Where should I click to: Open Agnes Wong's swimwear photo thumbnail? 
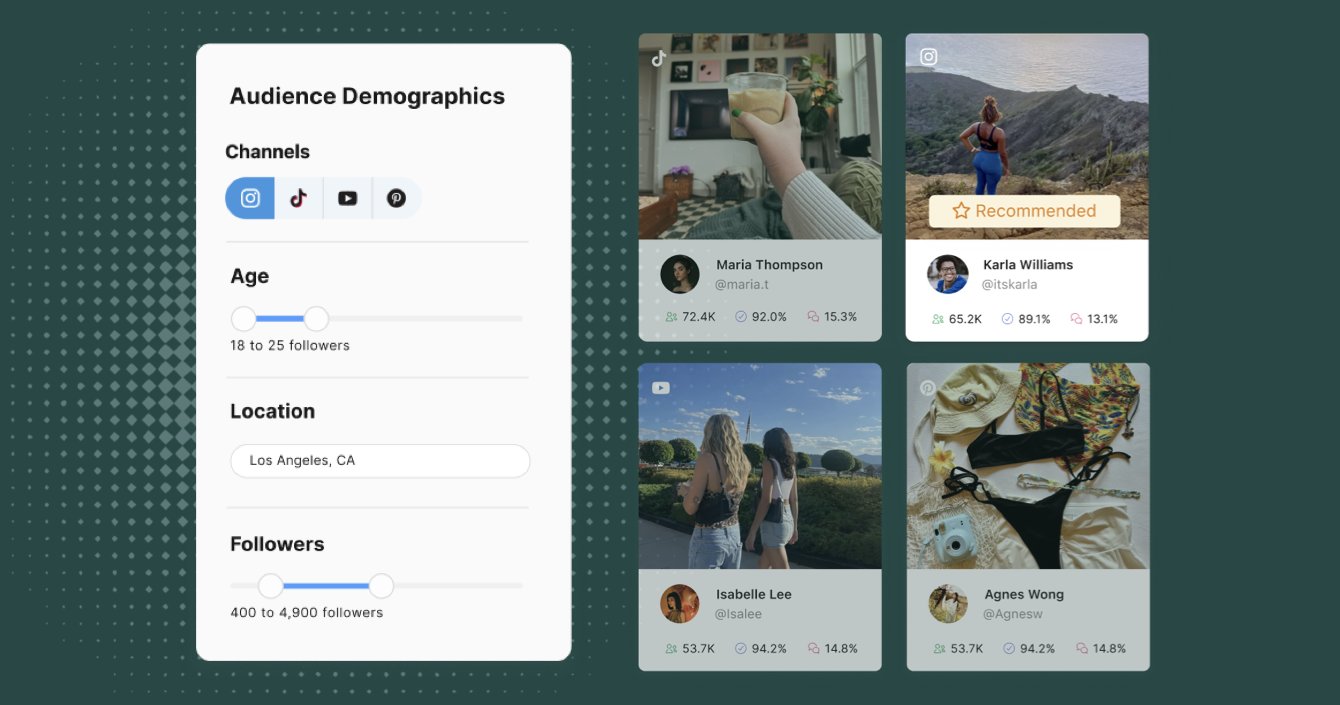[1028, 466]
